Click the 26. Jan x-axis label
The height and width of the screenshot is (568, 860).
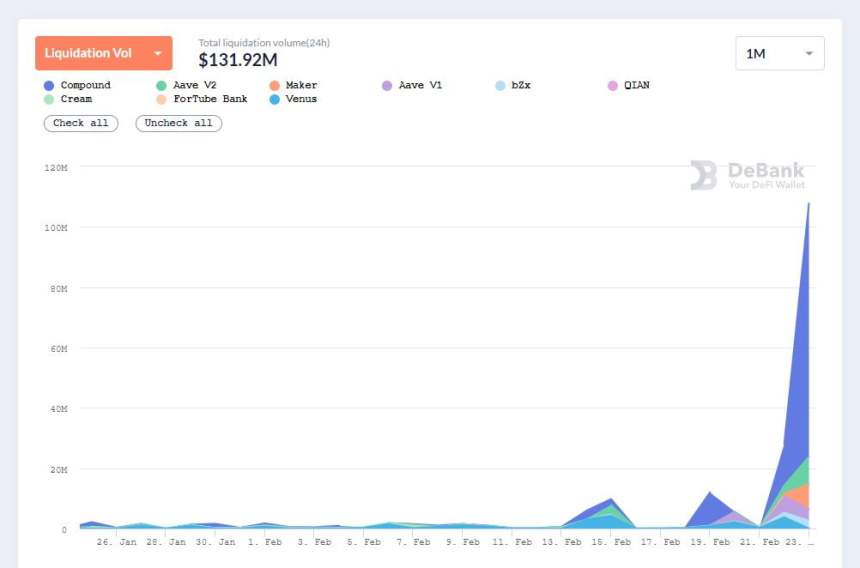tap(116, 542)
